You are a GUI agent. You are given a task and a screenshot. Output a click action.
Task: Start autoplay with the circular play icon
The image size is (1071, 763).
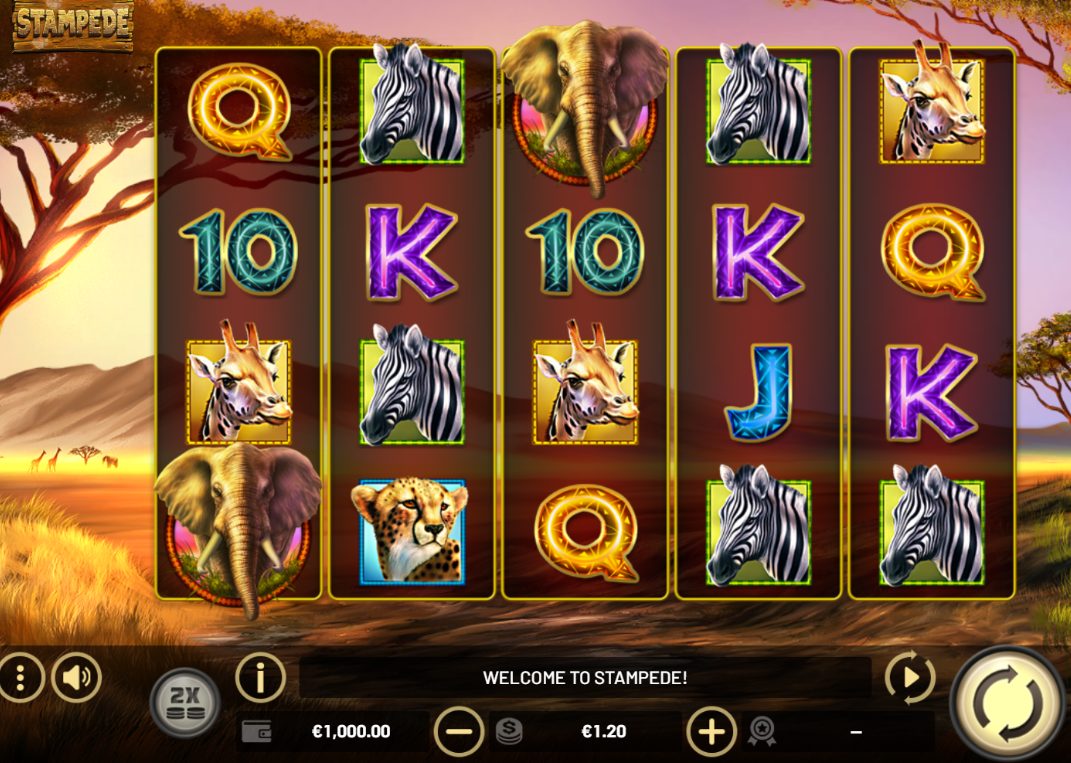(x=910, y=678)
